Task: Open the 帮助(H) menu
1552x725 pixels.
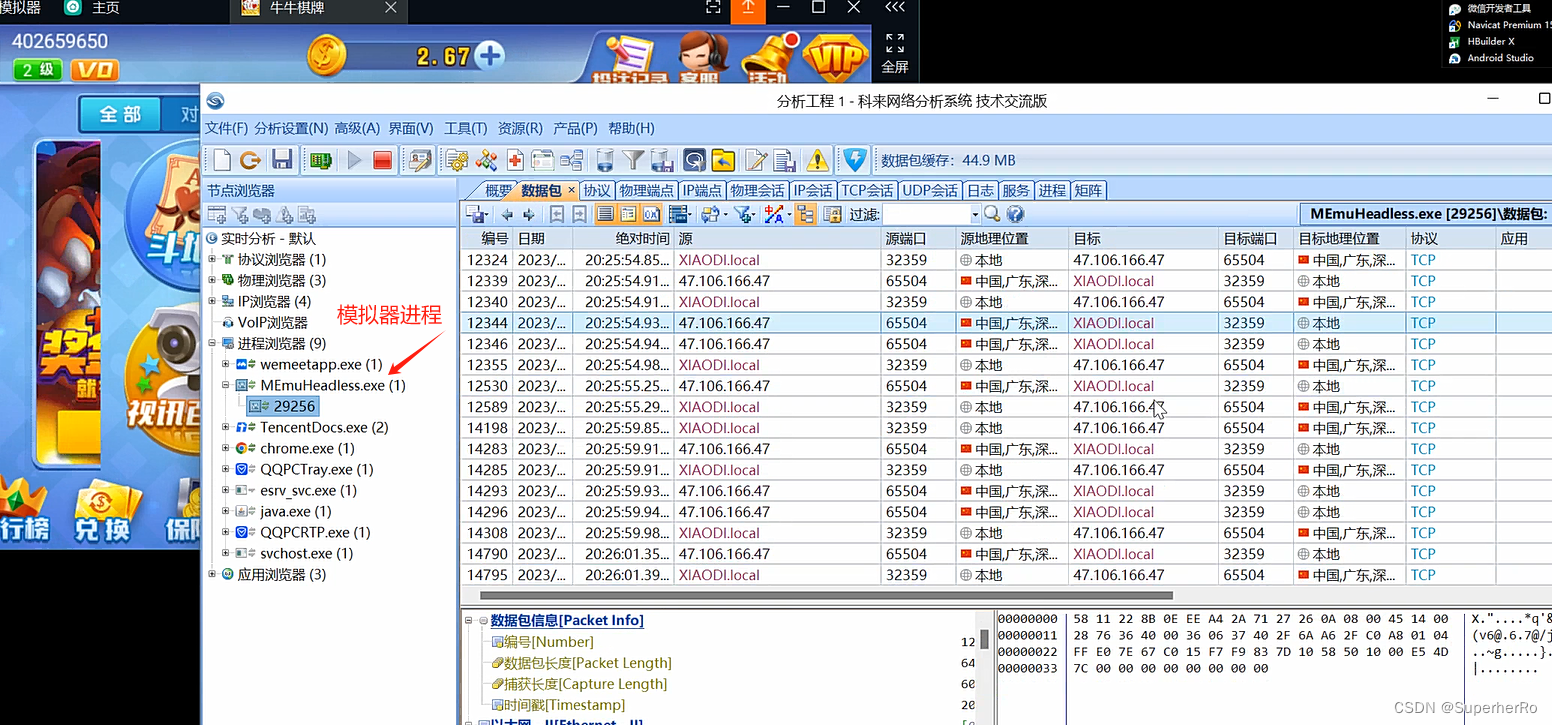Action: (x=631, y=128)
